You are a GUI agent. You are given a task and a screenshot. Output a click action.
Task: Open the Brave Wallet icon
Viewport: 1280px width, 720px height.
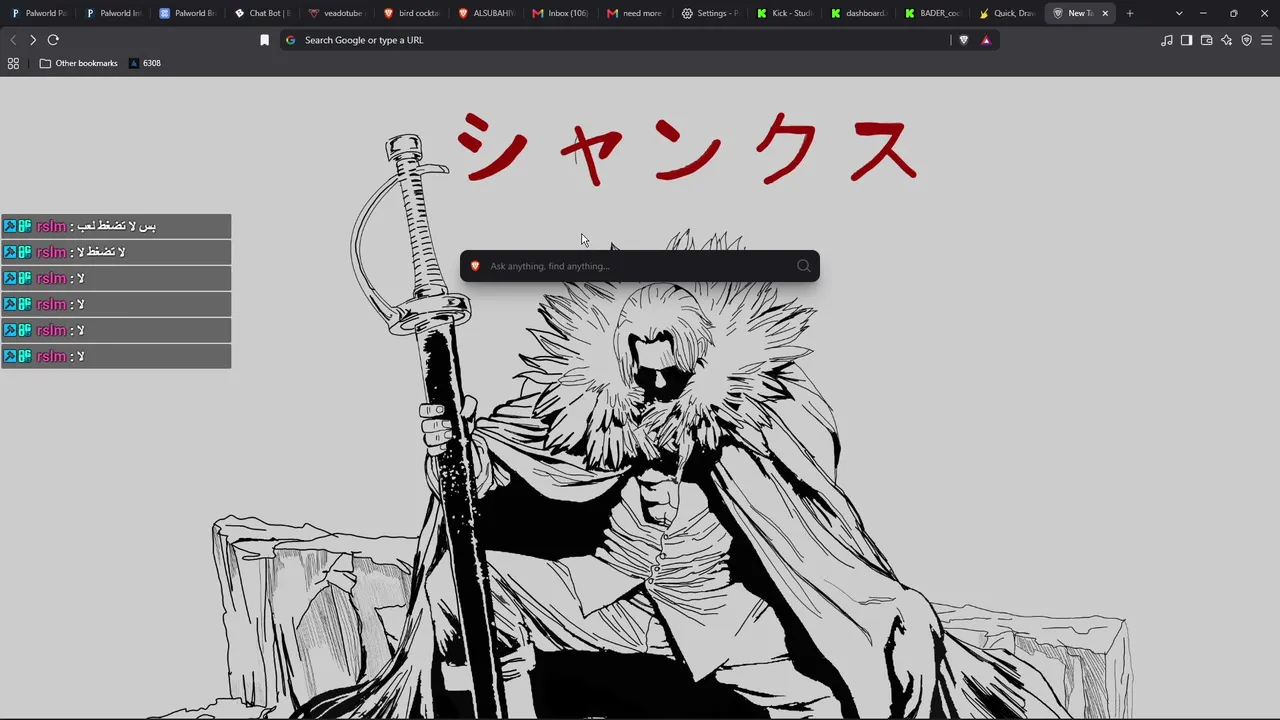point(1207,40)
